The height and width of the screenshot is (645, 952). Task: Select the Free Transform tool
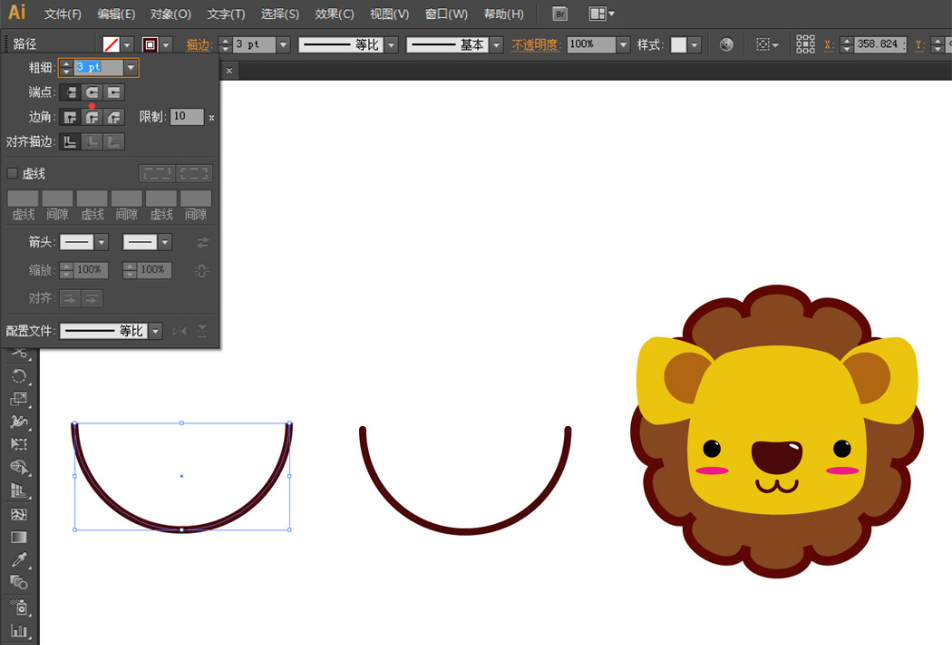(19, 445)
